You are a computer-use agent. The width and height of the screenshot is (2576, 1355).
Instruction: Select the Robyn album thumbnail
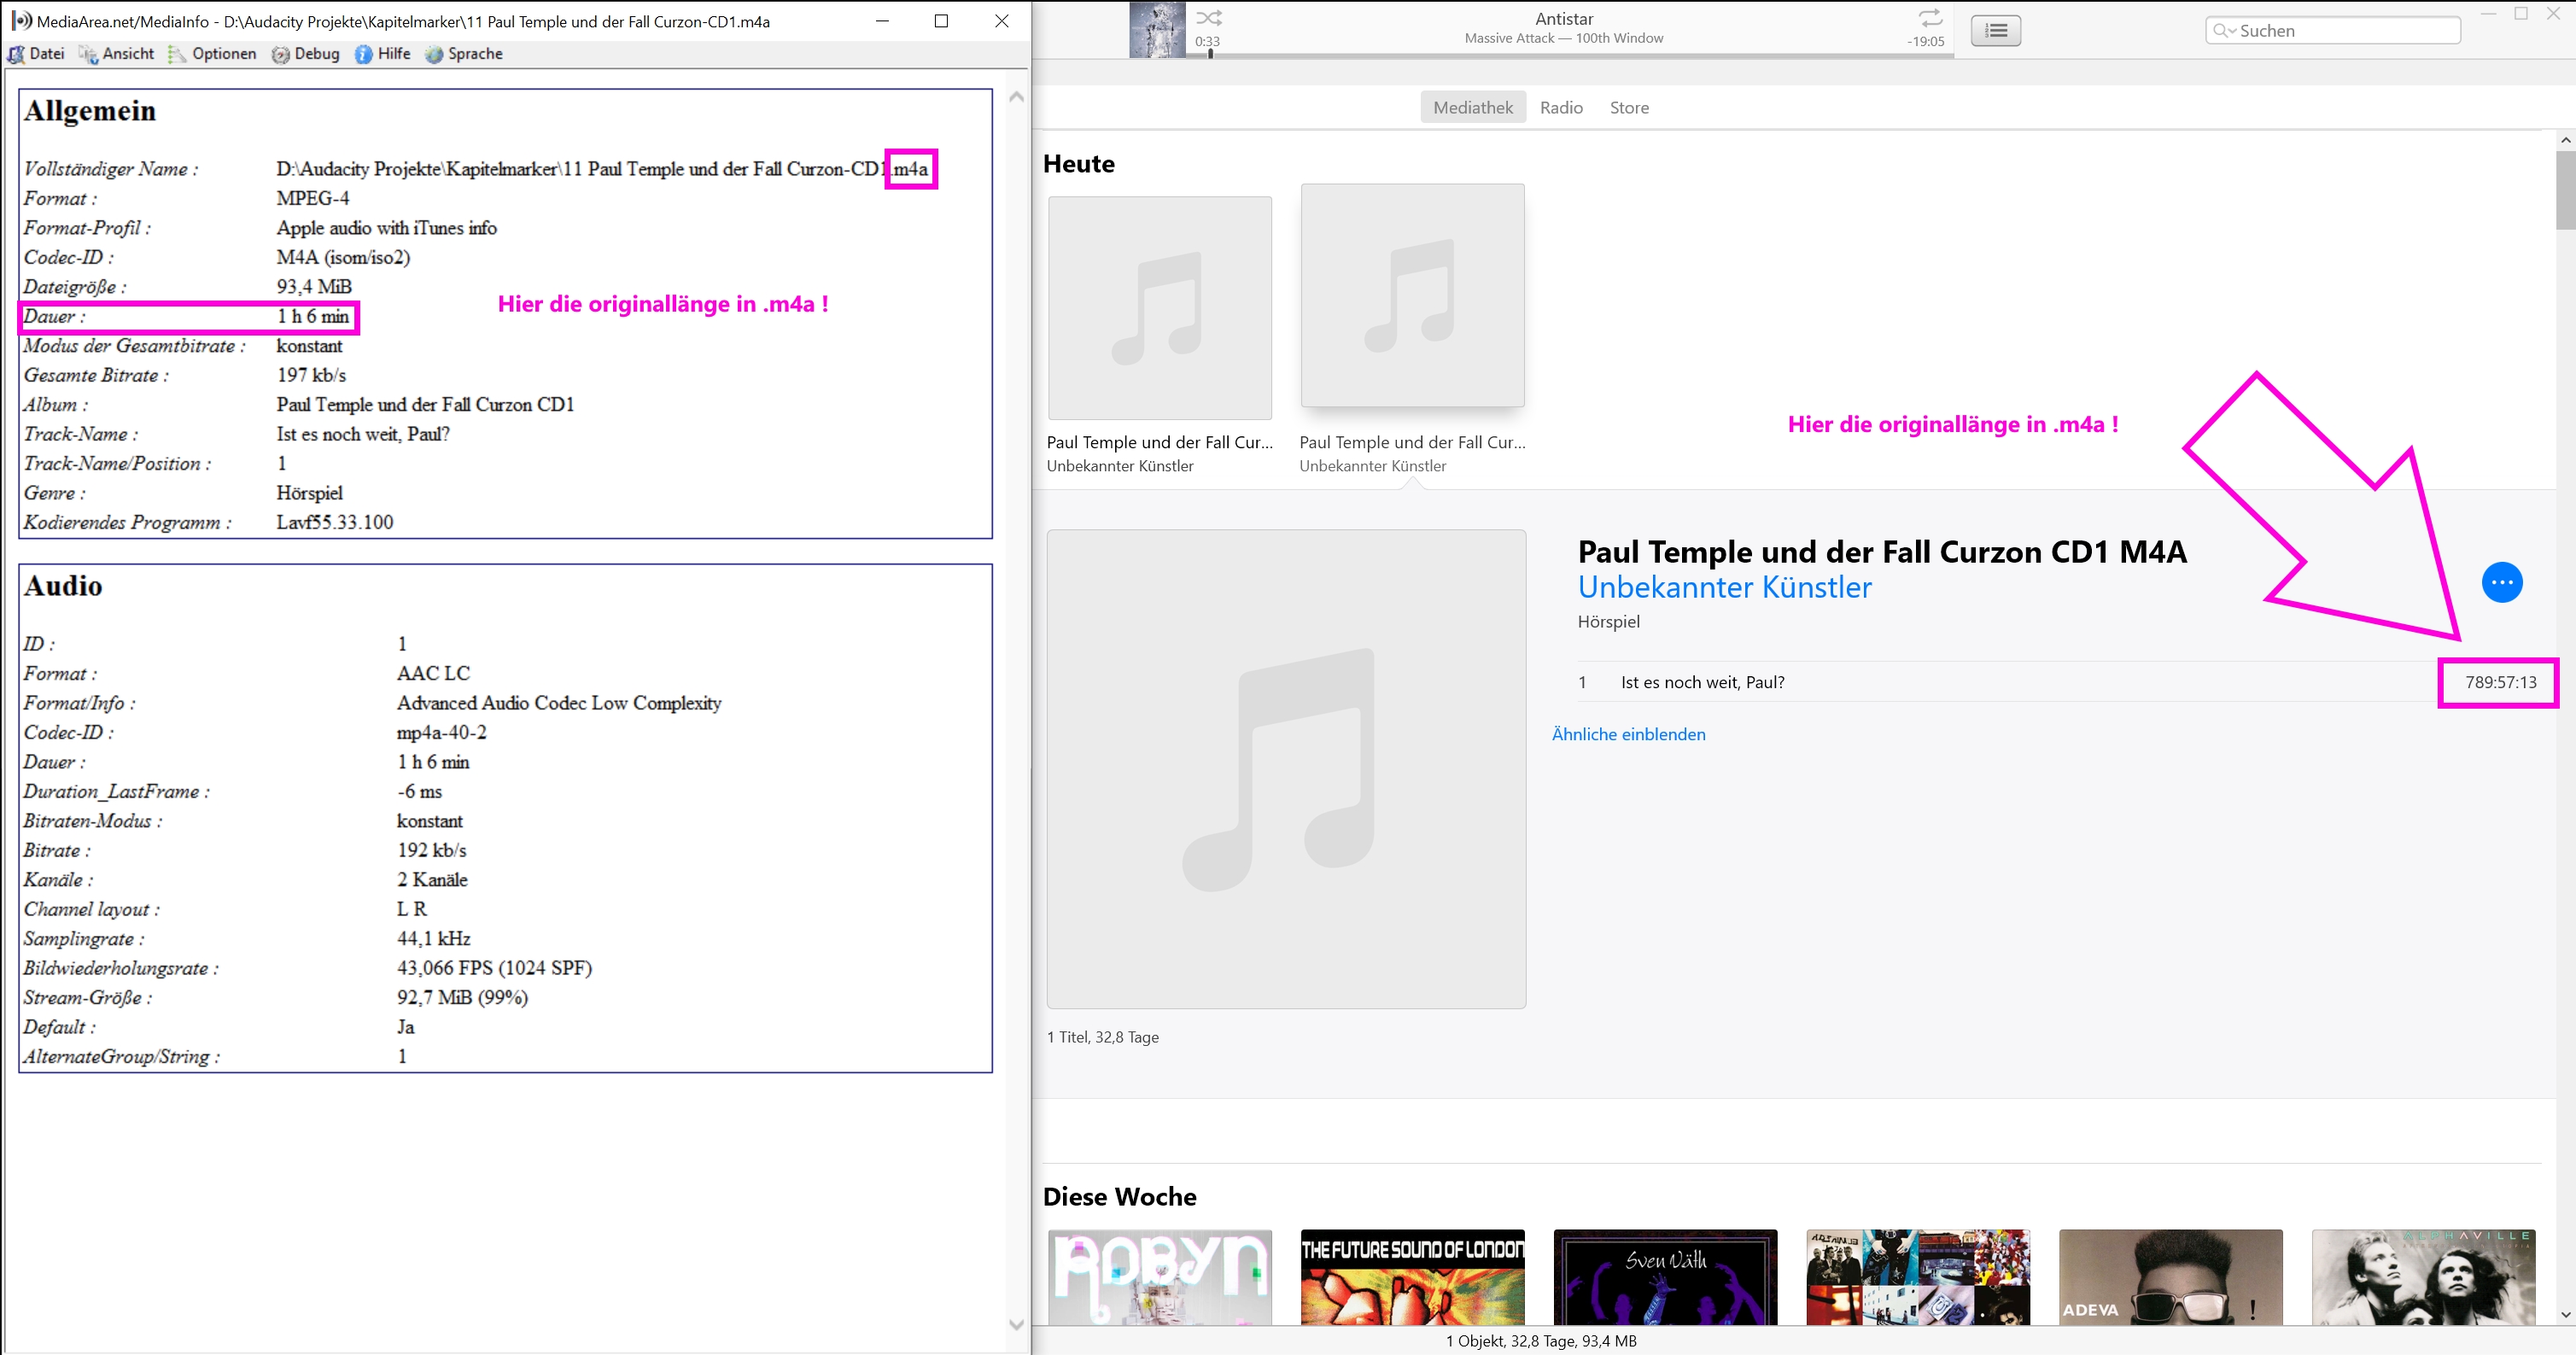[1159, 1278]
